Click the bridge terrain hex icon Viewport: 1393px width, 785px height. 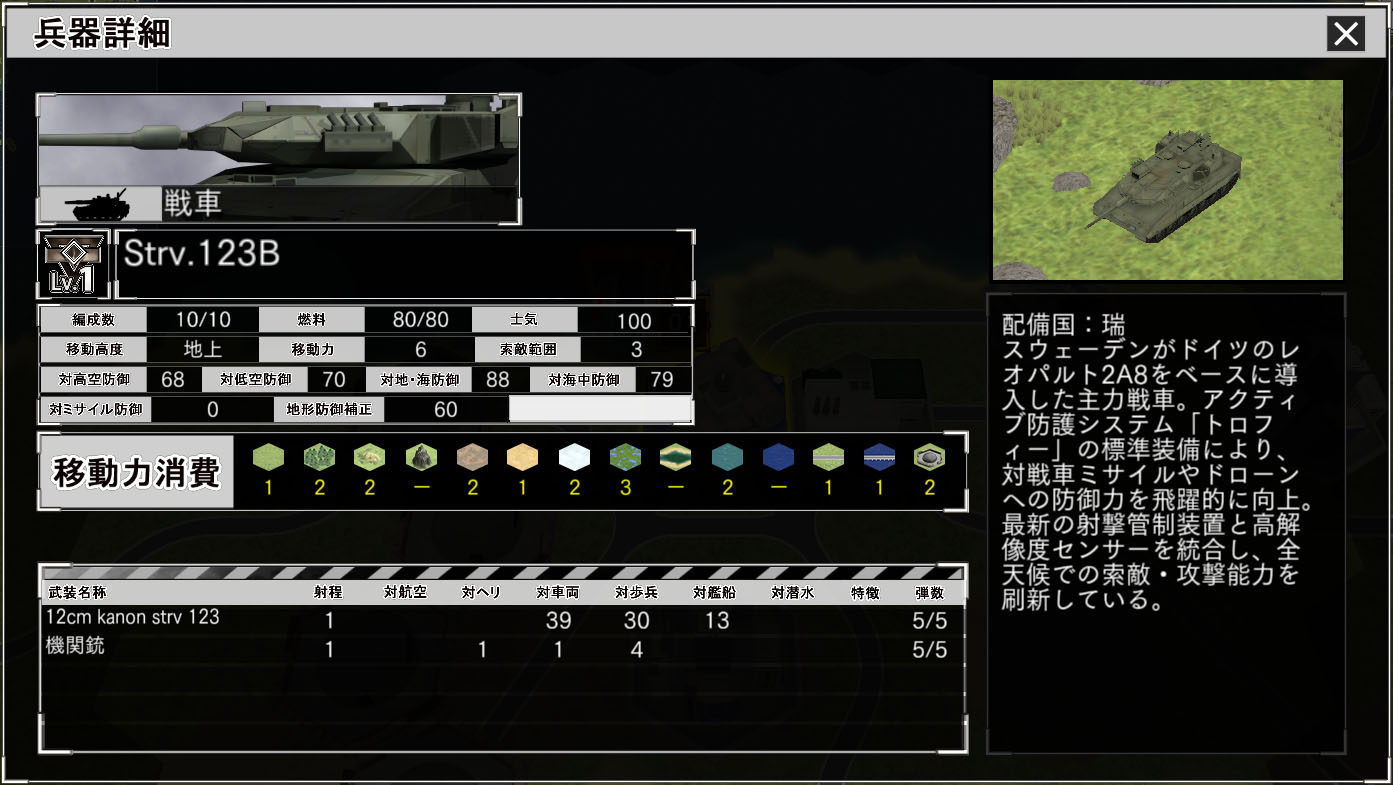880,457
